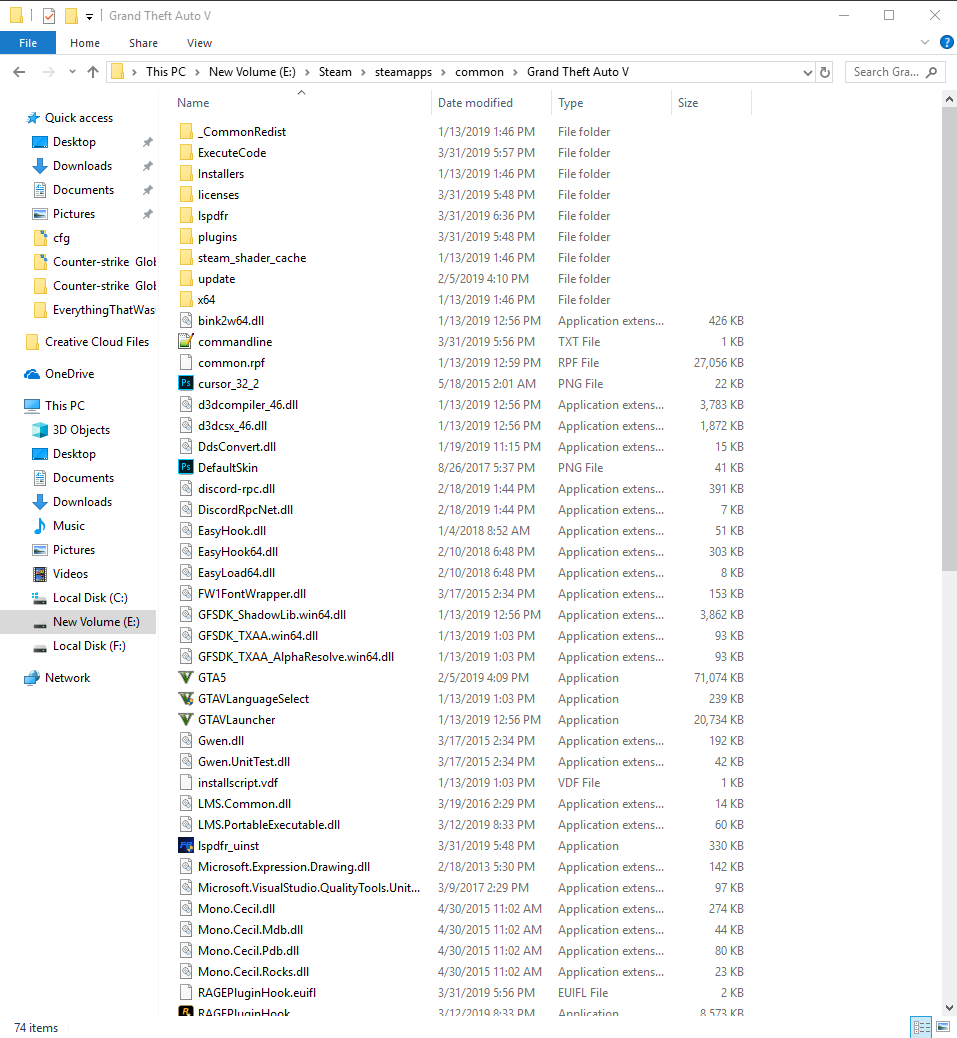The image size is (957, 1038).
Task: Expand the ribbon with the chevron
Action: 925,42
